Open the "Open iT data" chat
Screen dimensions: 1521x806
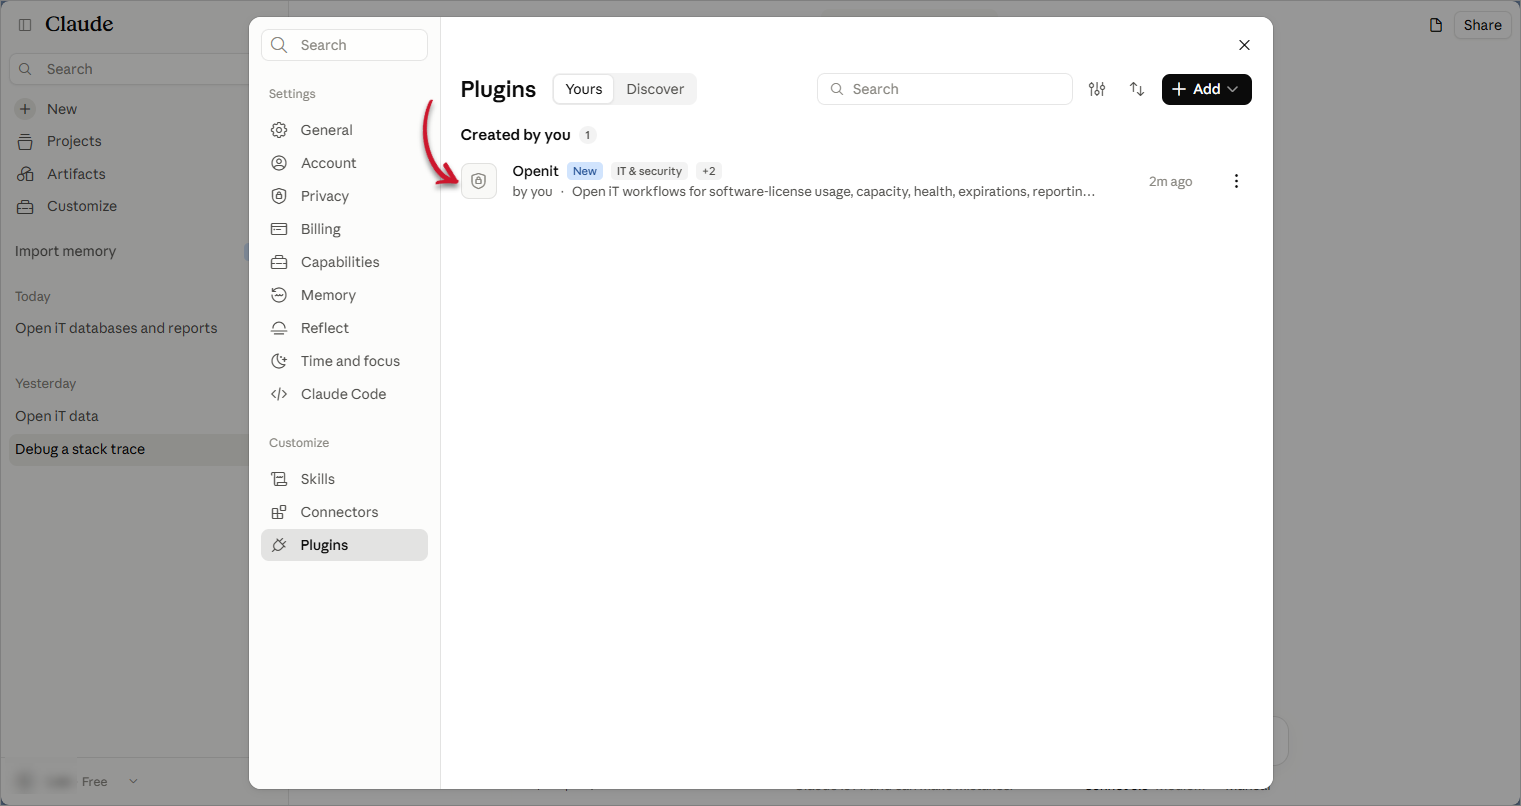(x=57, y=416)
